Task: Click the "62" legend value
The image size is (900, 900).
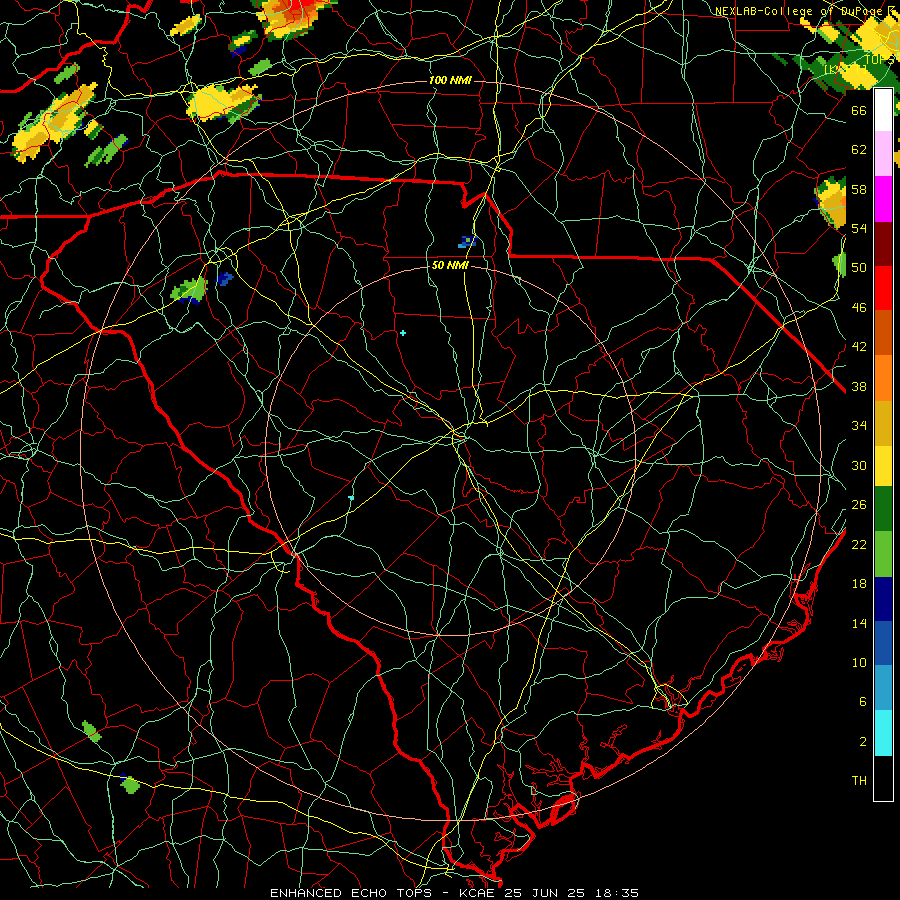Action: (859, 150)
